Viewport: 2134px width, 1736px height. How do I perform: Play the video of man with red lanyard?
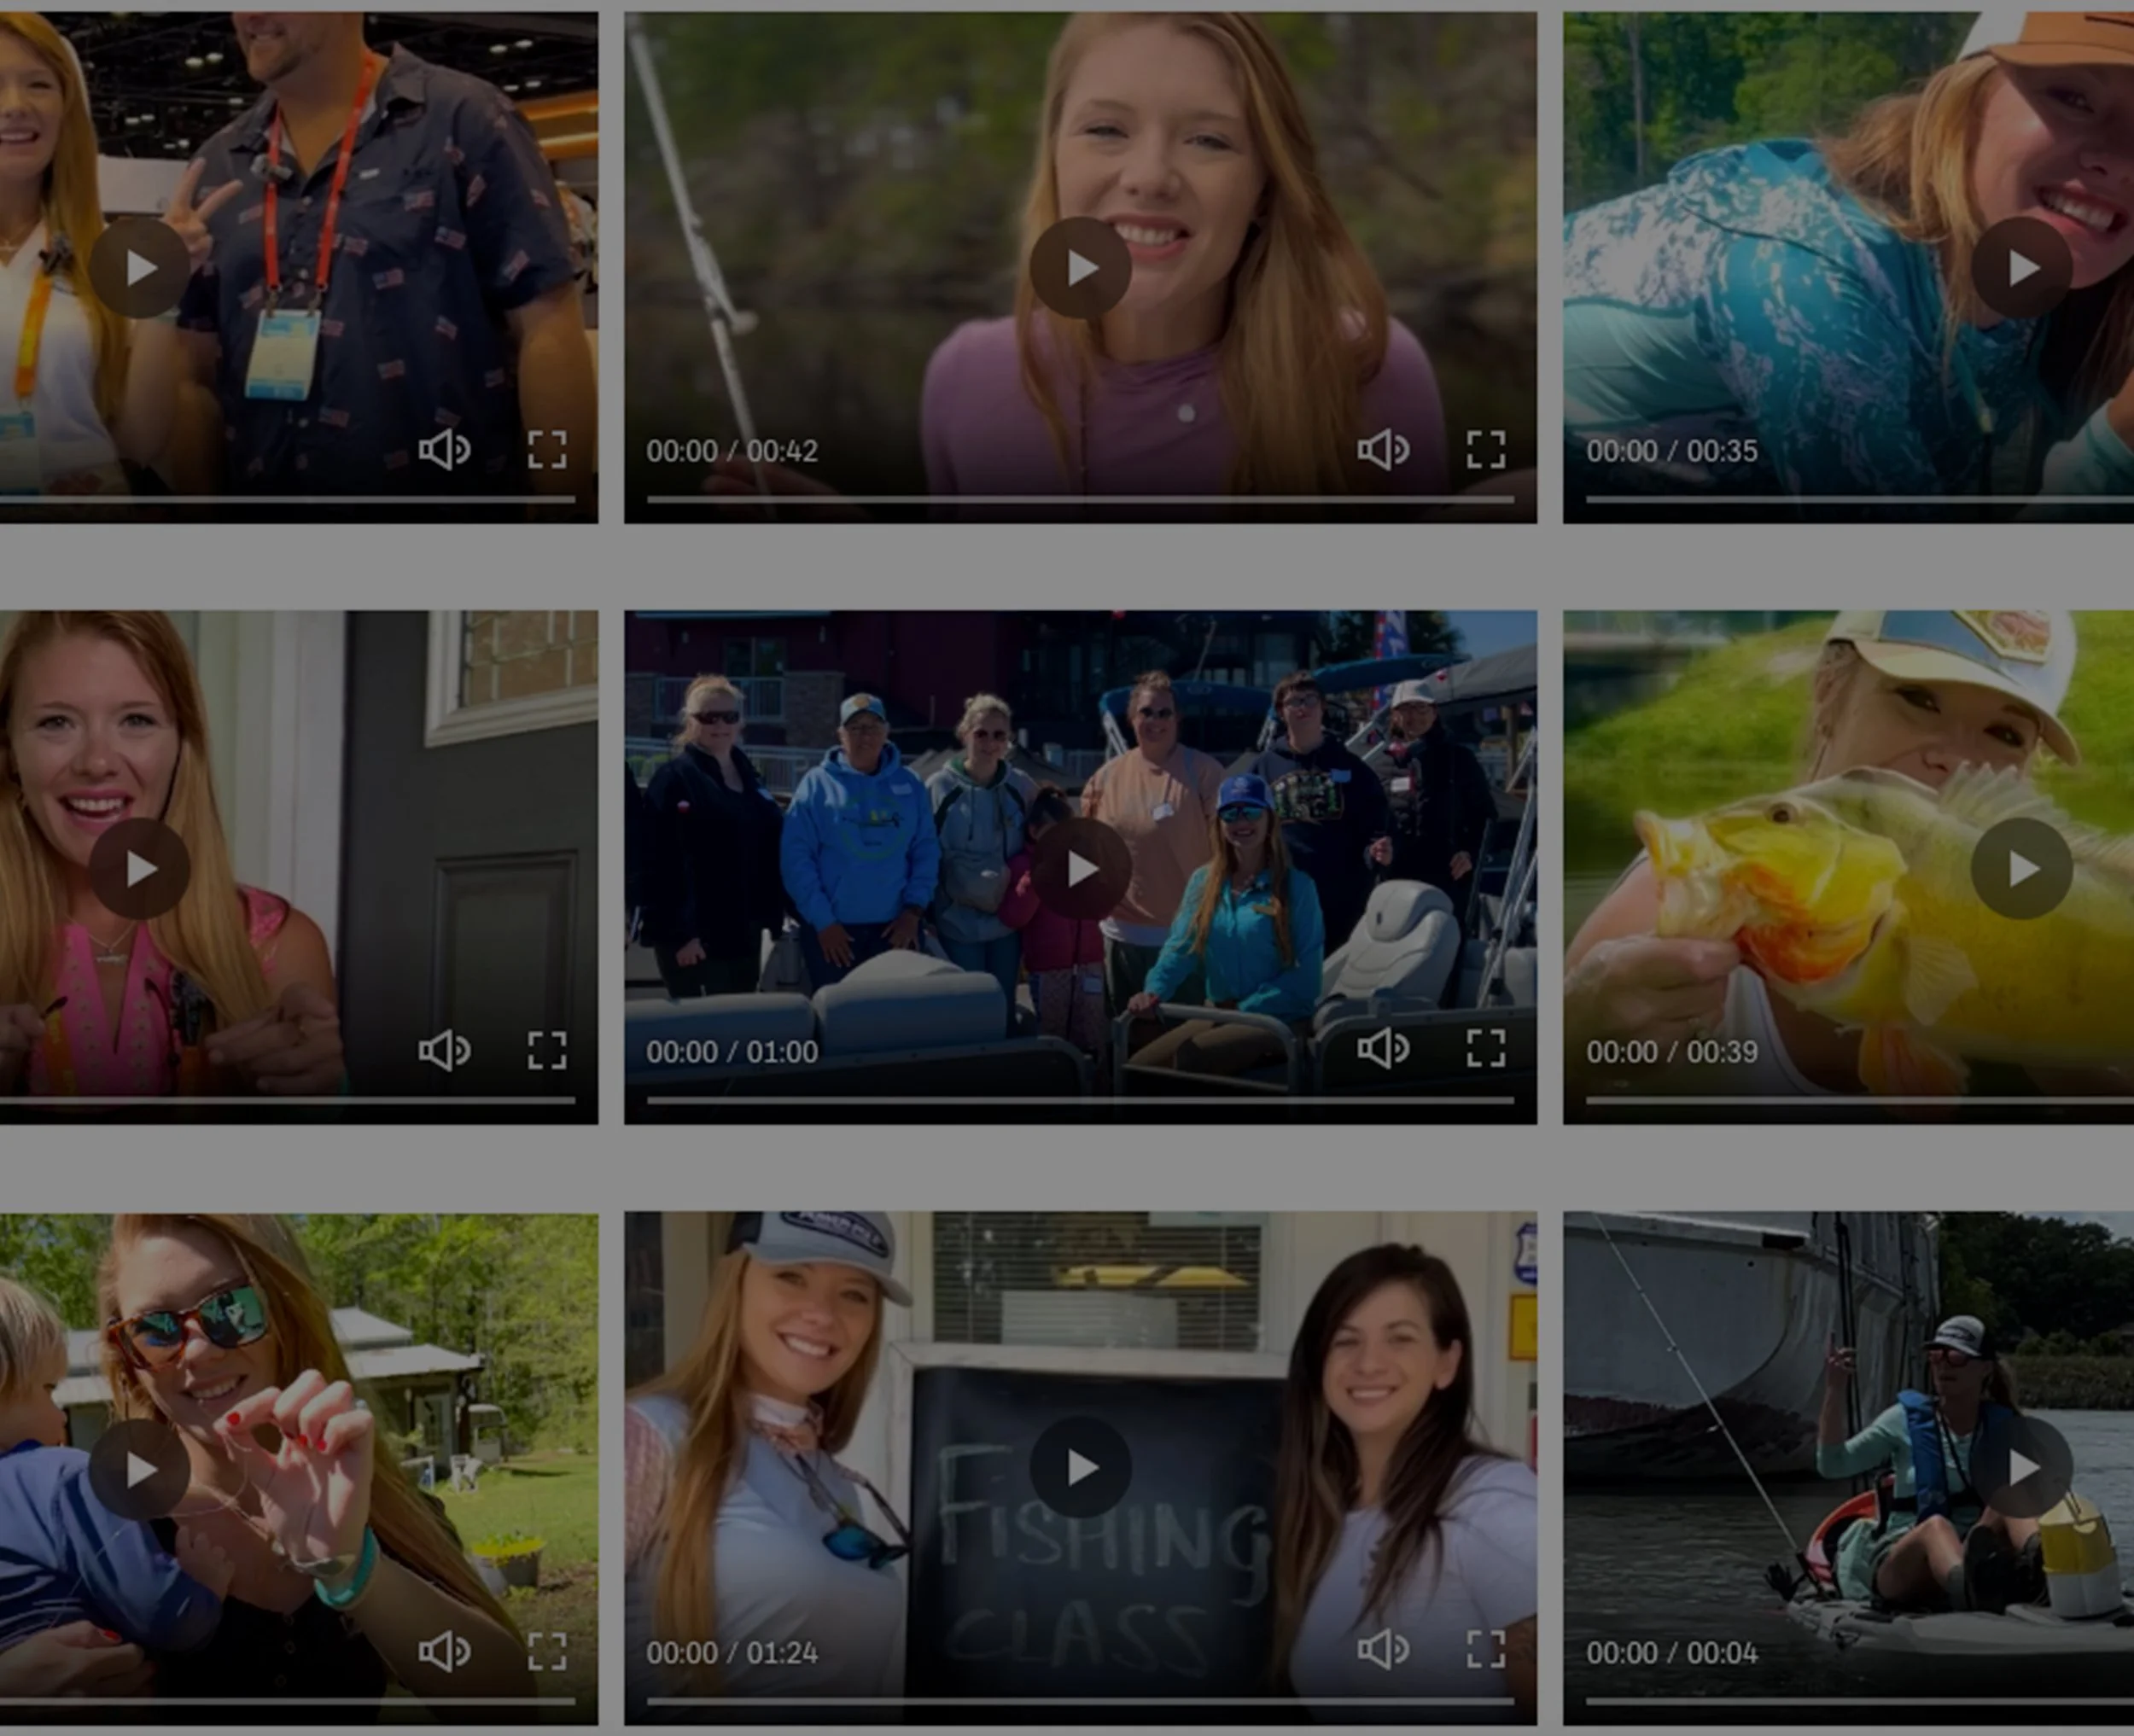pyautogui.click(x=139, y=268)
